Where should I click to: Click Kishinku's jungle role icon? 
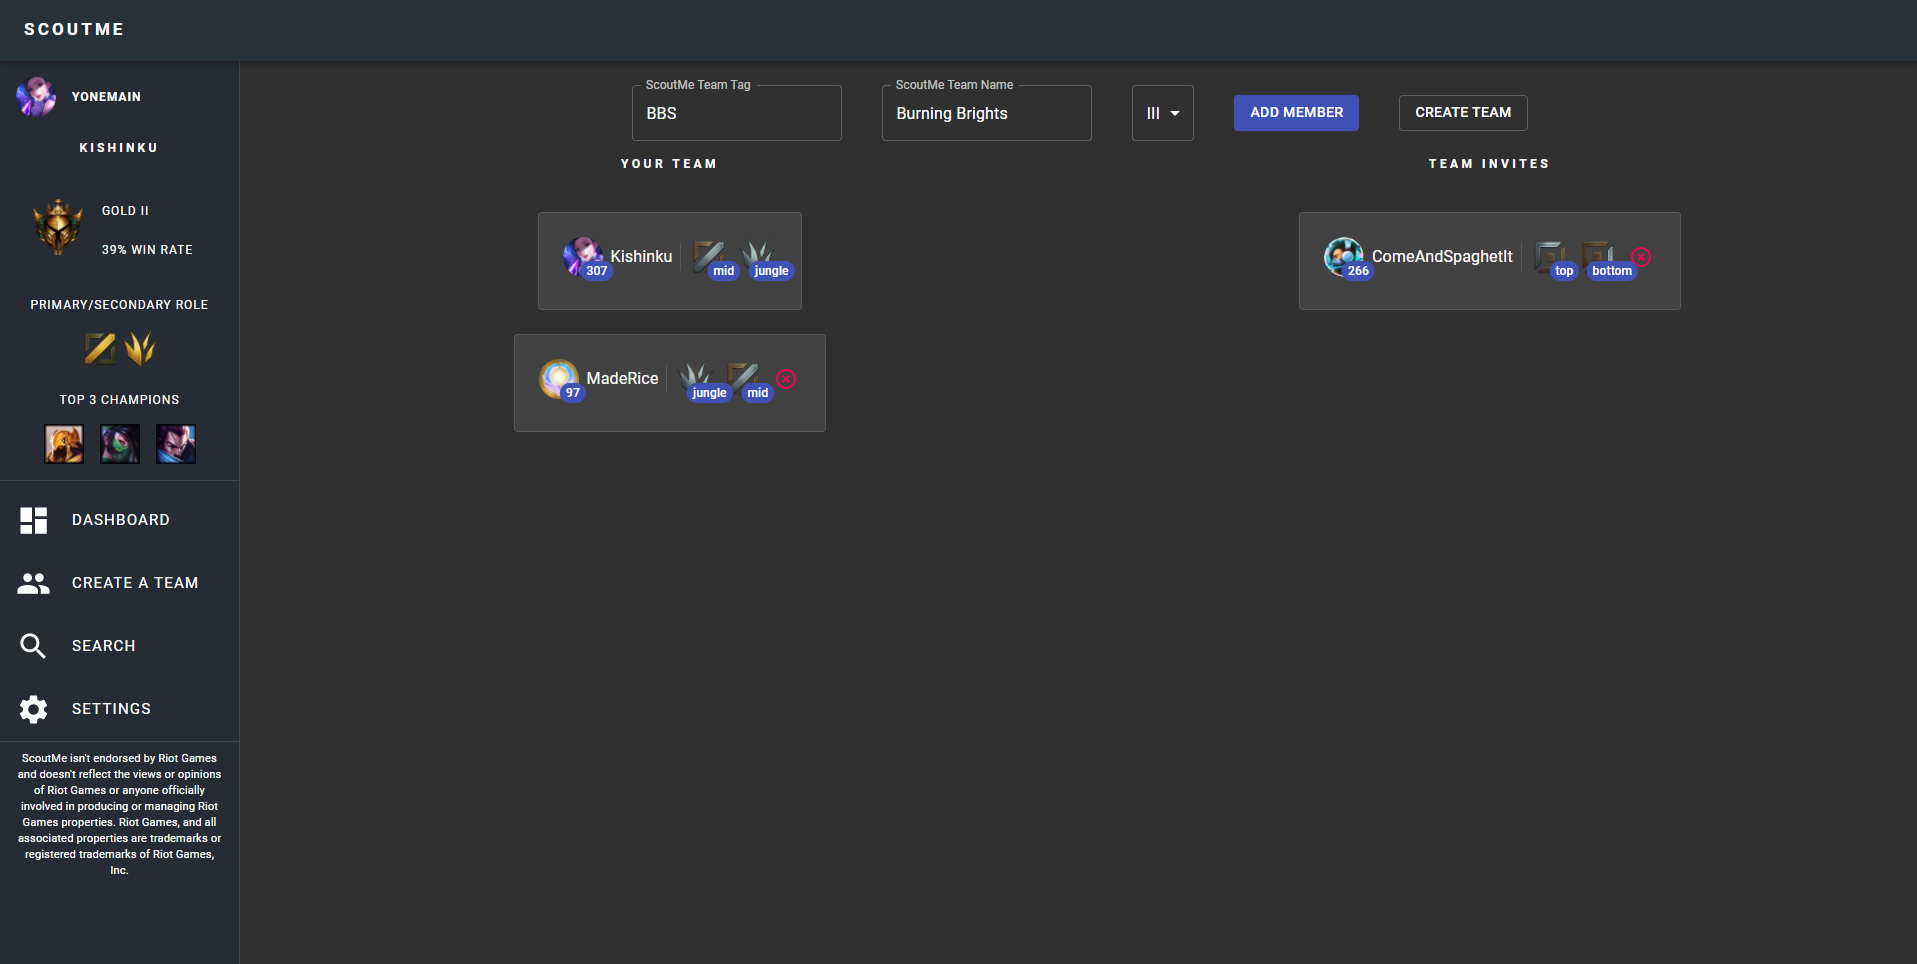(x=757, y=256)
